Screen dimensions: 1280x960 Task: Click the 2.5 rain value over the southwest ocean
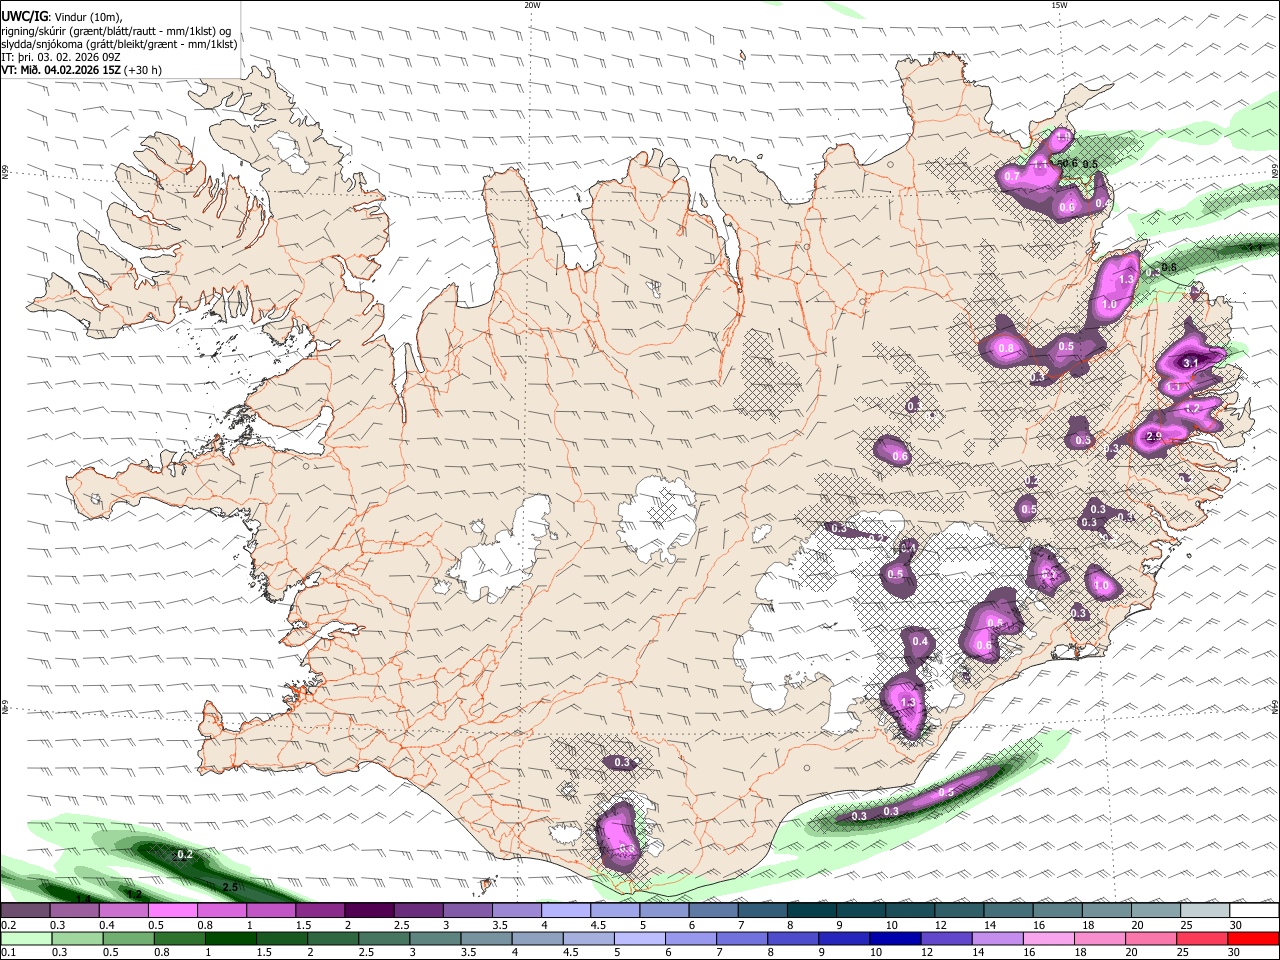click(x=230, y=887)
